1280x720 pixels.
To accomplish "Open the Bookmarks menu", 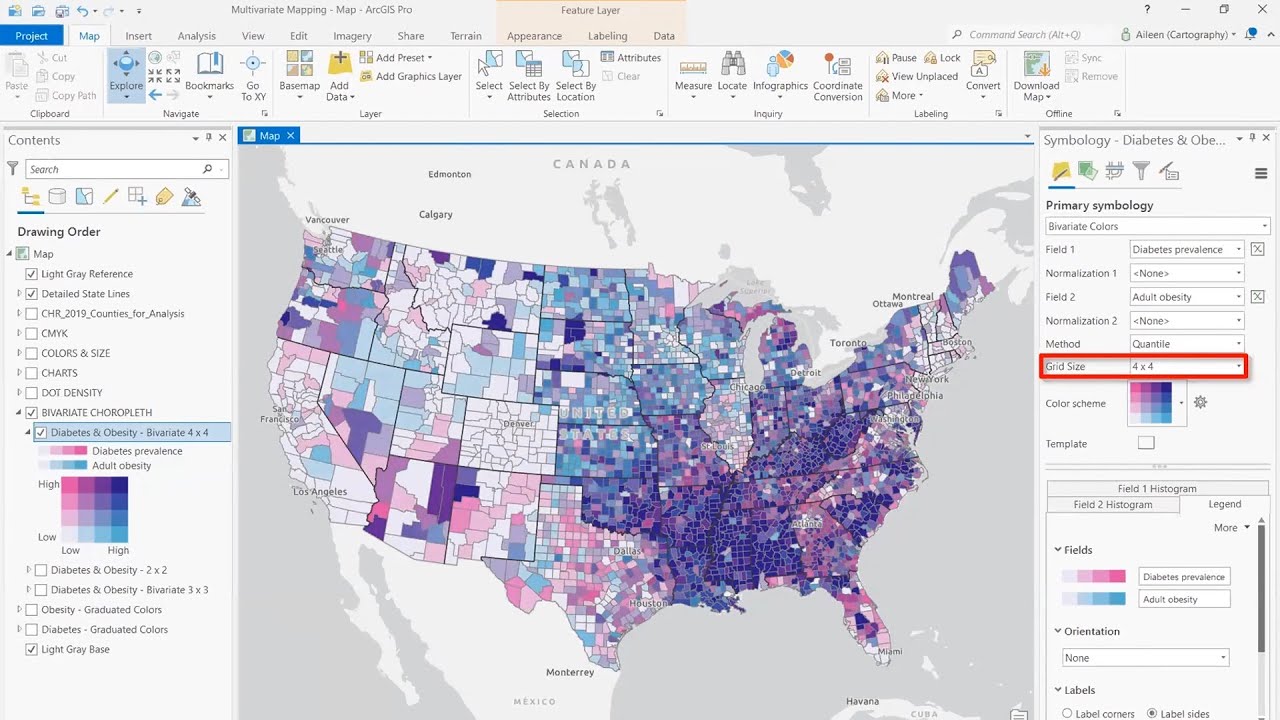I will coord(209,75).
